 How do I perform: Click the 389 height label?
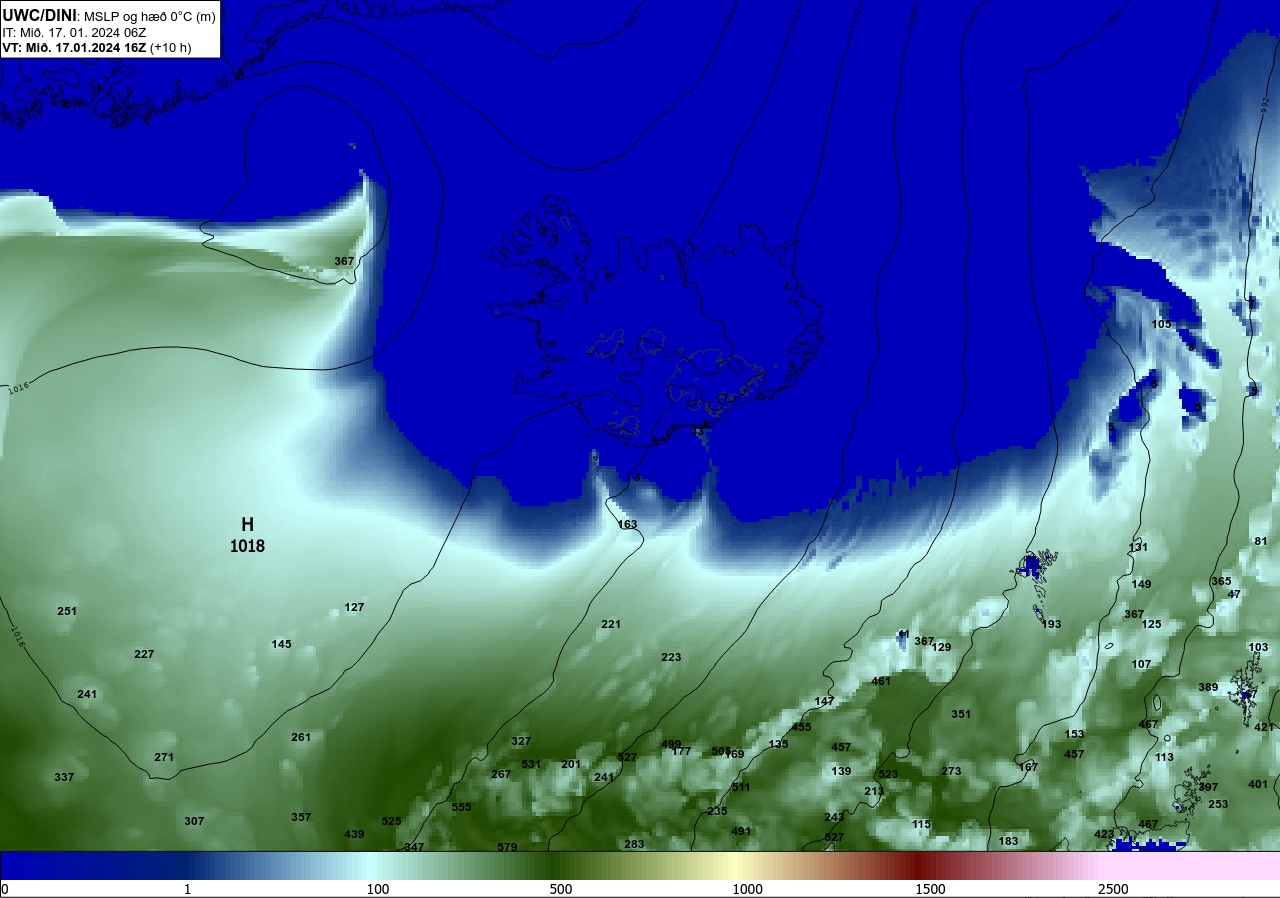1208,687
